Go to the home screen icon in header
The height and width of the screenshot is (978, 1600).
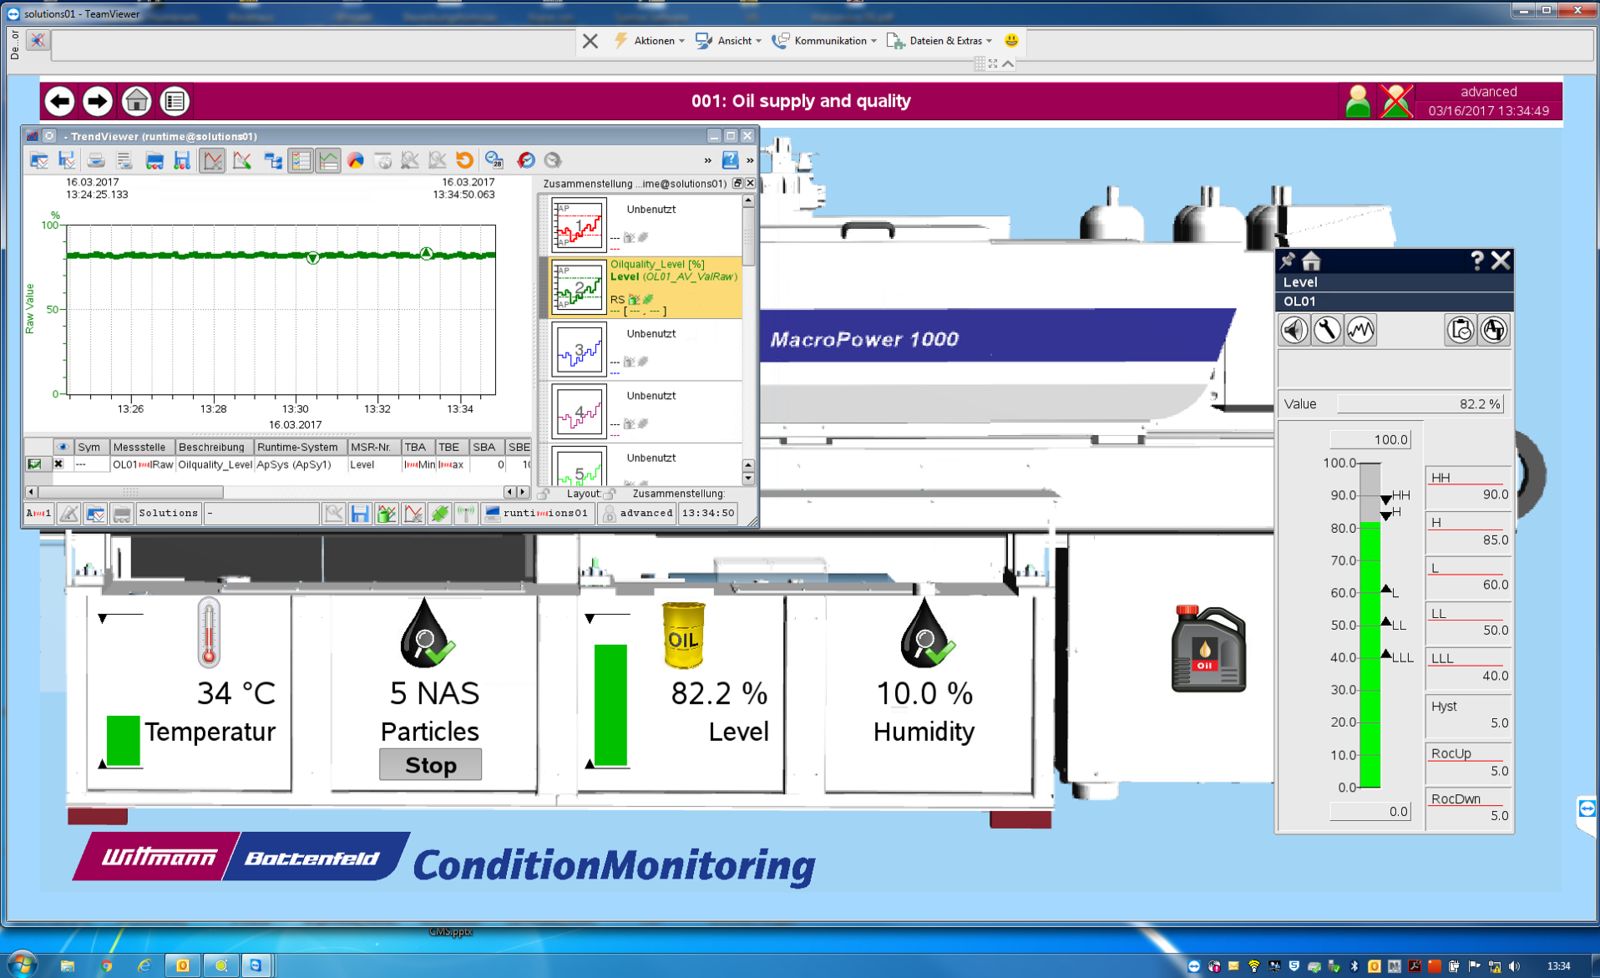point(136,101)
